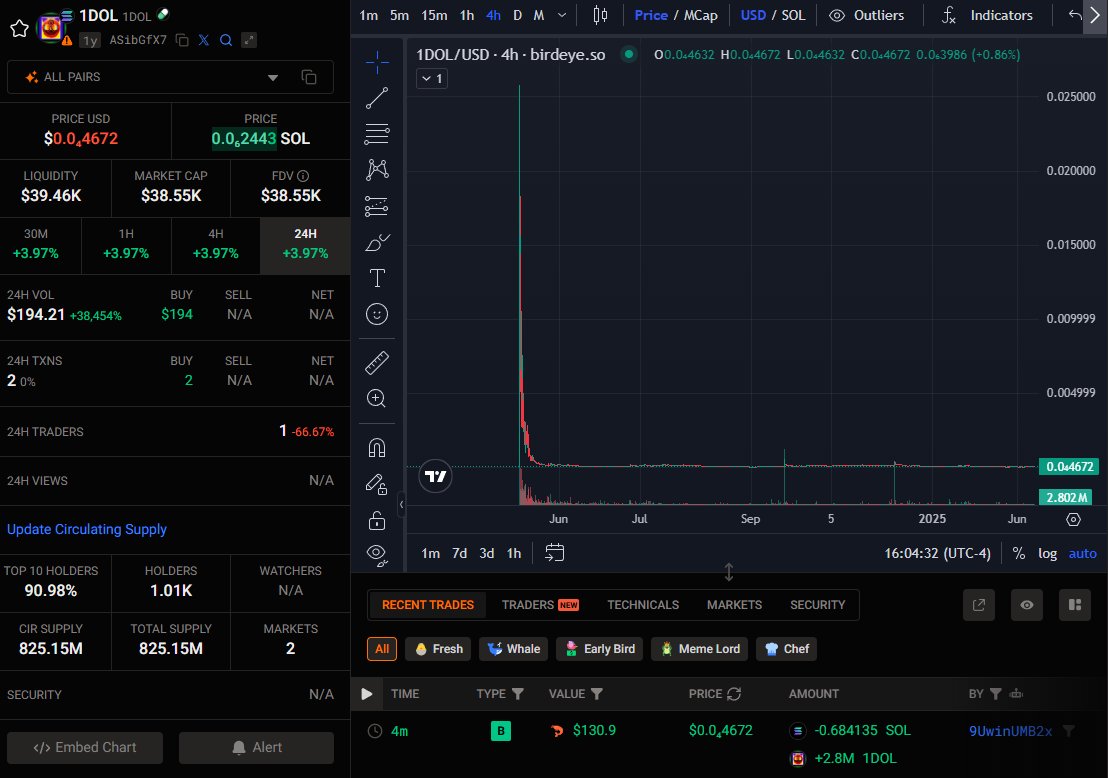The image size is (1108, 778).
Task: Select the 15m timeframe
Action: click(x=435, y=15)
